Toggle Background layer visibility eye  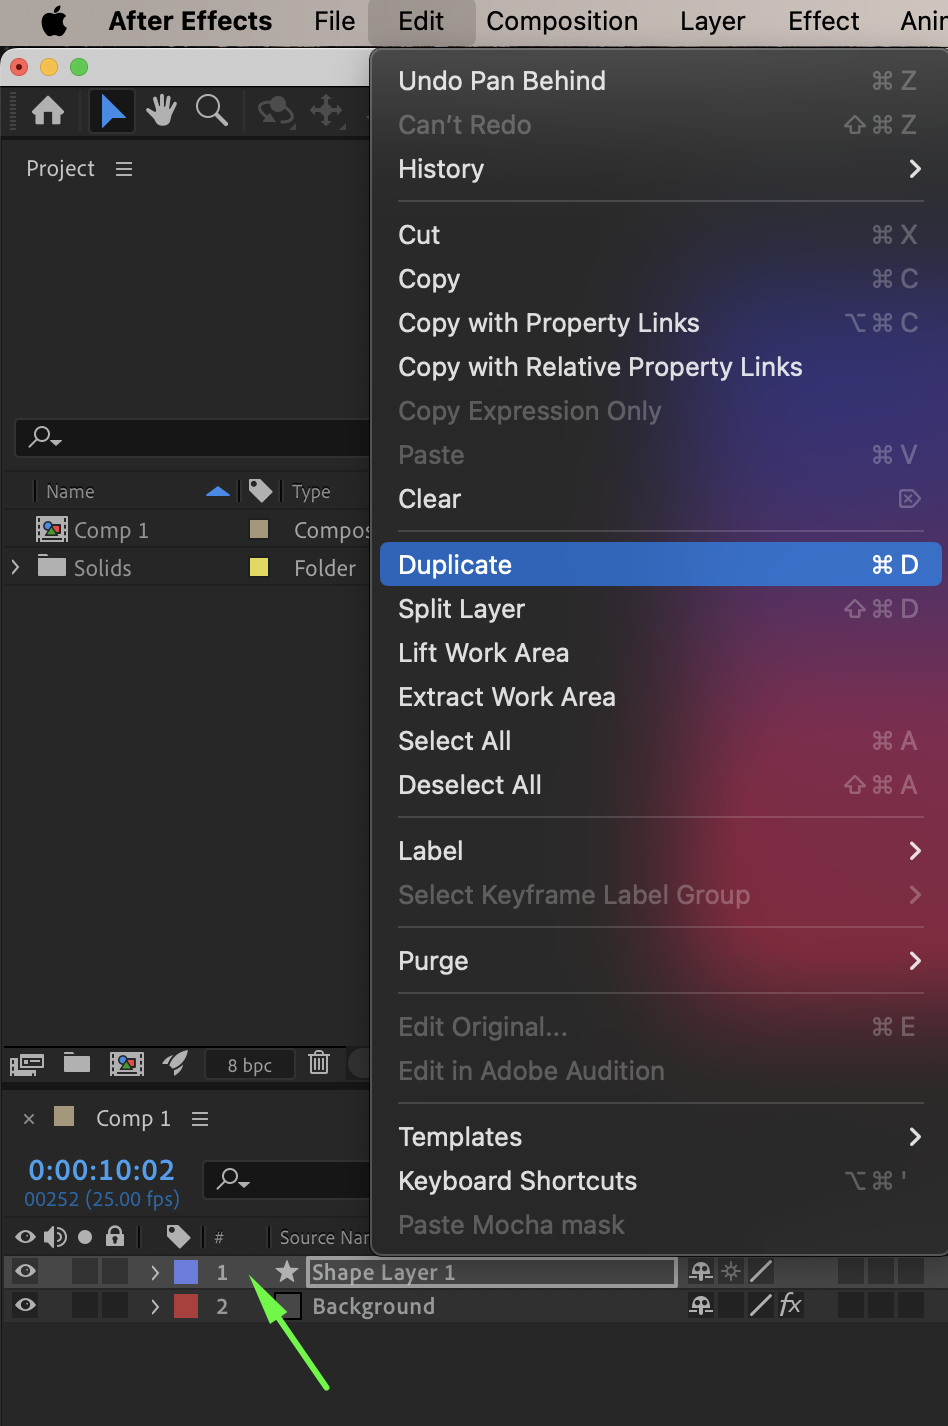pyautogui.click(x=25, y=1306)
